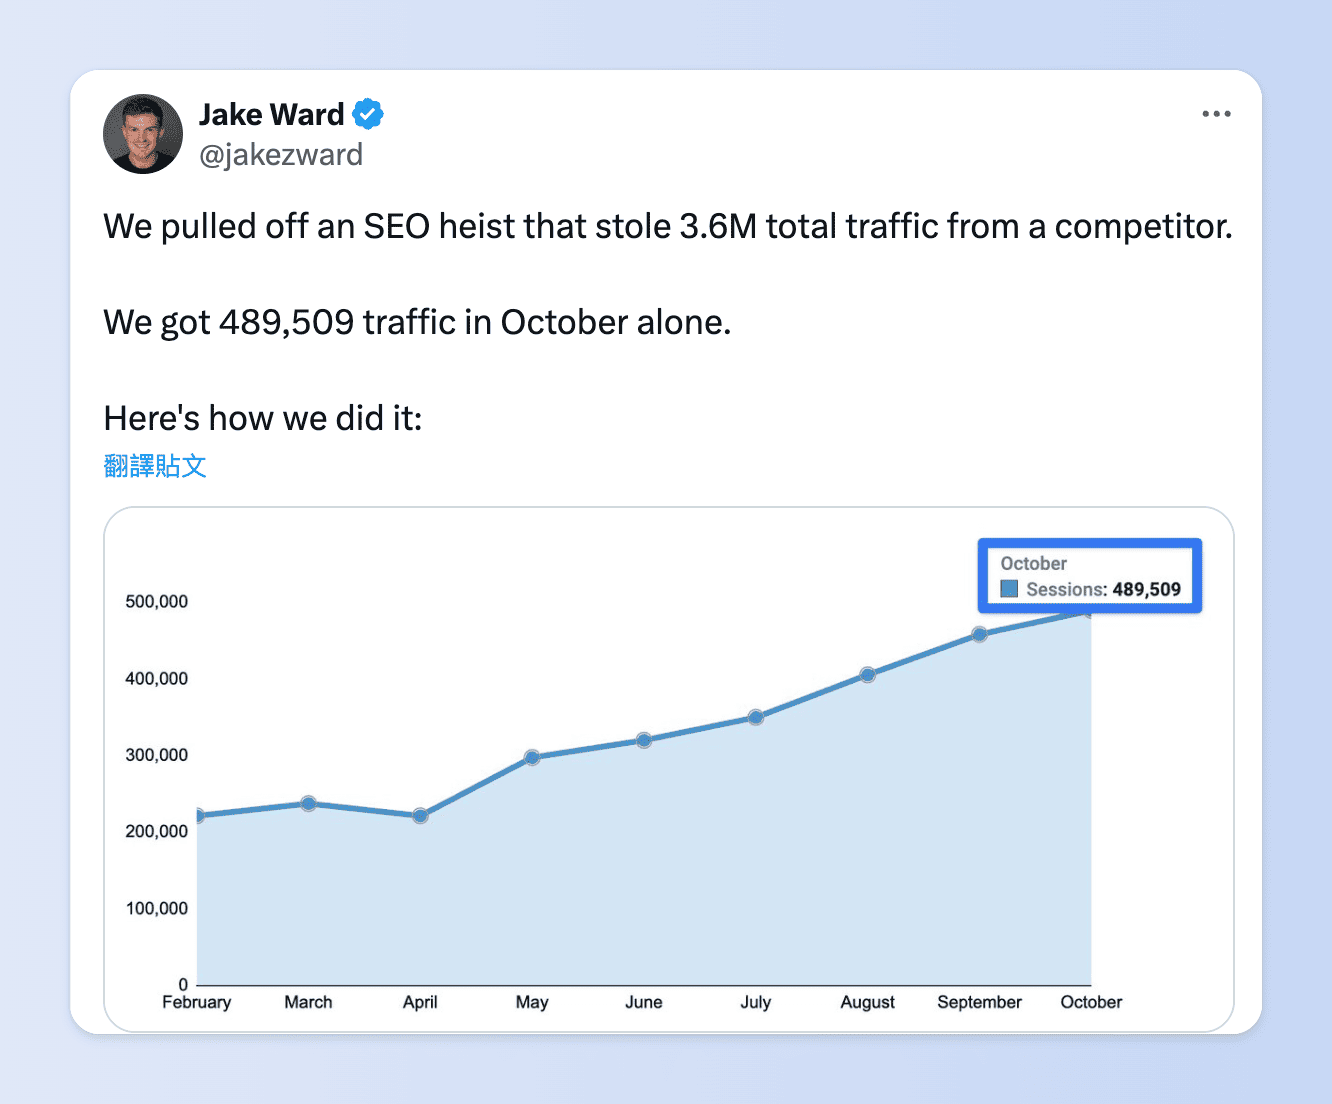Screen dimensions: 1332x1104
Task: Click the blue Sessions legend color square
Action: tap(1009, 589)
